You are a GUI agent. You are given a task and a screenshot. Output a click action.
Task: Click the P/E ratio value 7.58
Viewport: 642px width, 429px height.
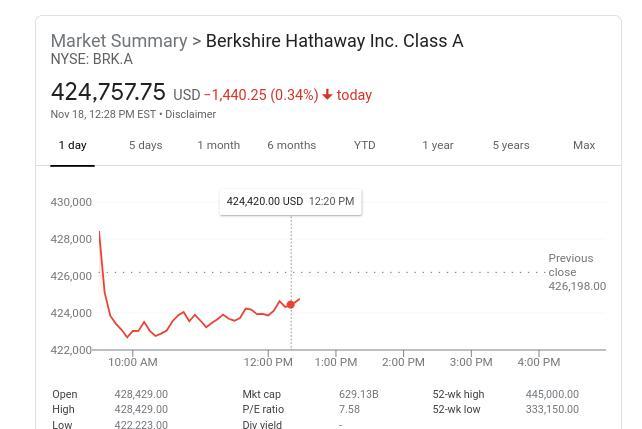coord(349,409)
